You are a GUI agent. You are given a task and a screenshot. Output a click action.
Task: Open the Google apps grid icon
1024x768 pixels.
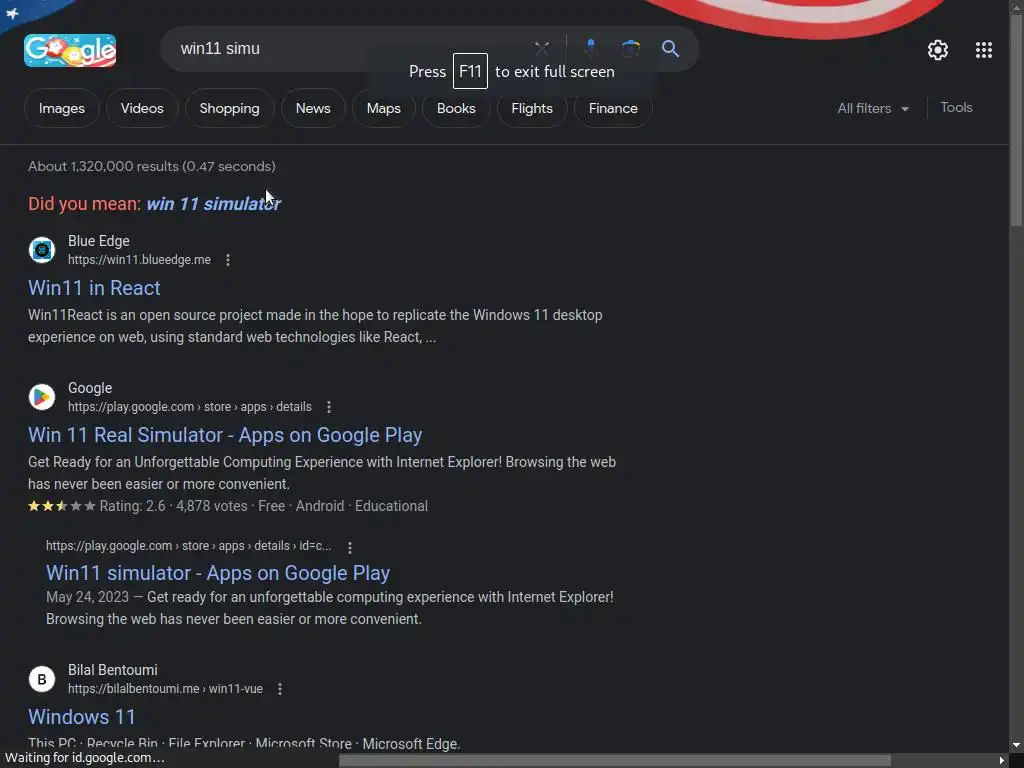pyautogui.click(x=984, y=50)
